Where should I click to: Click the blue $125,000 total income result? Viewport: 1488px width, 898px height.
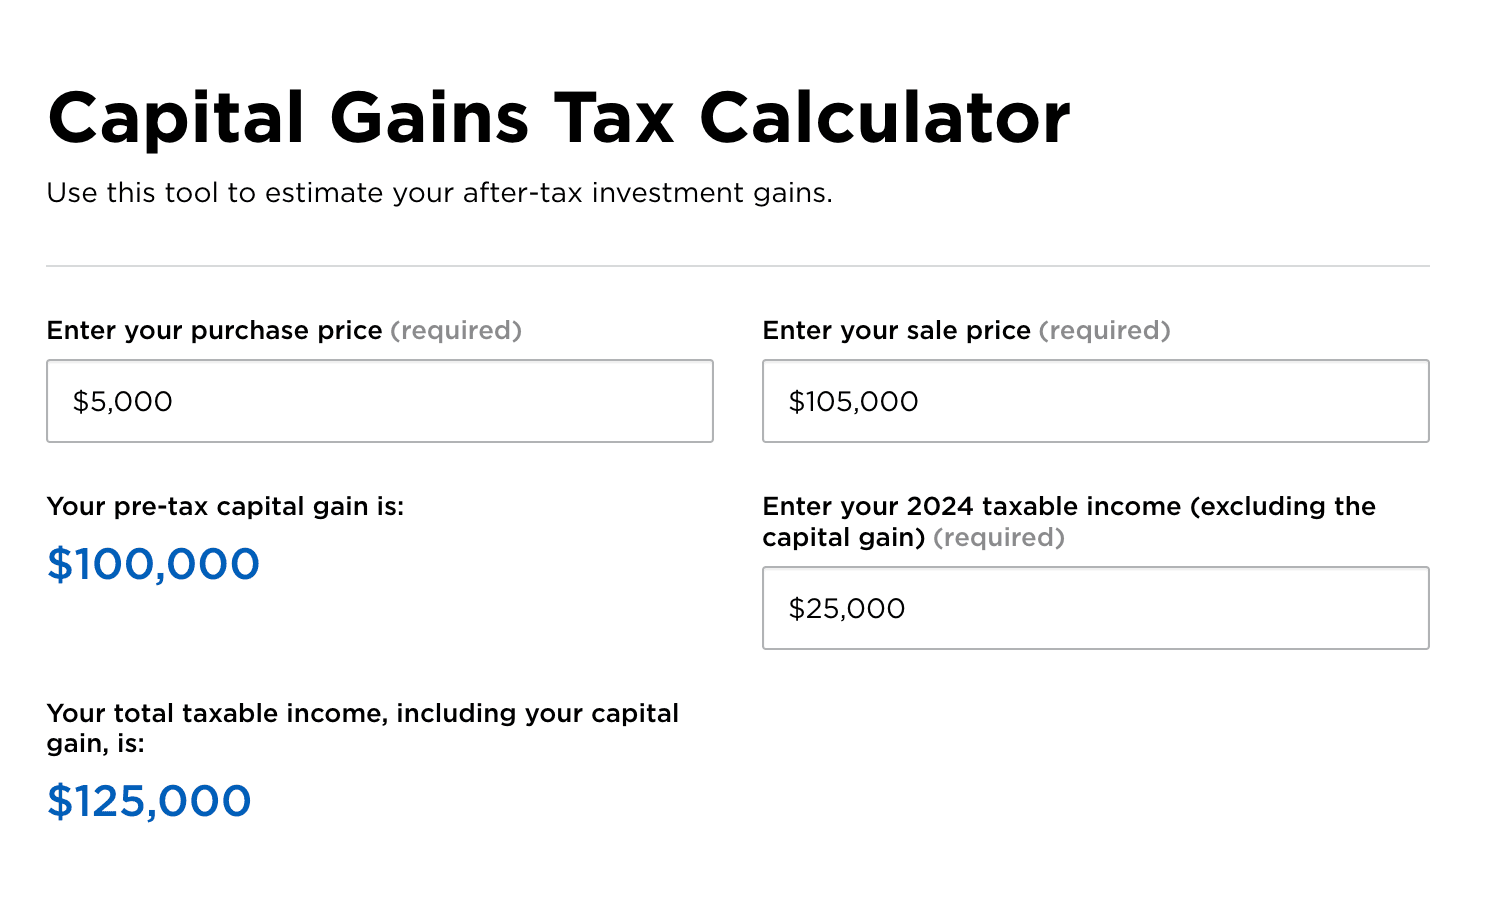click(149, 801)
